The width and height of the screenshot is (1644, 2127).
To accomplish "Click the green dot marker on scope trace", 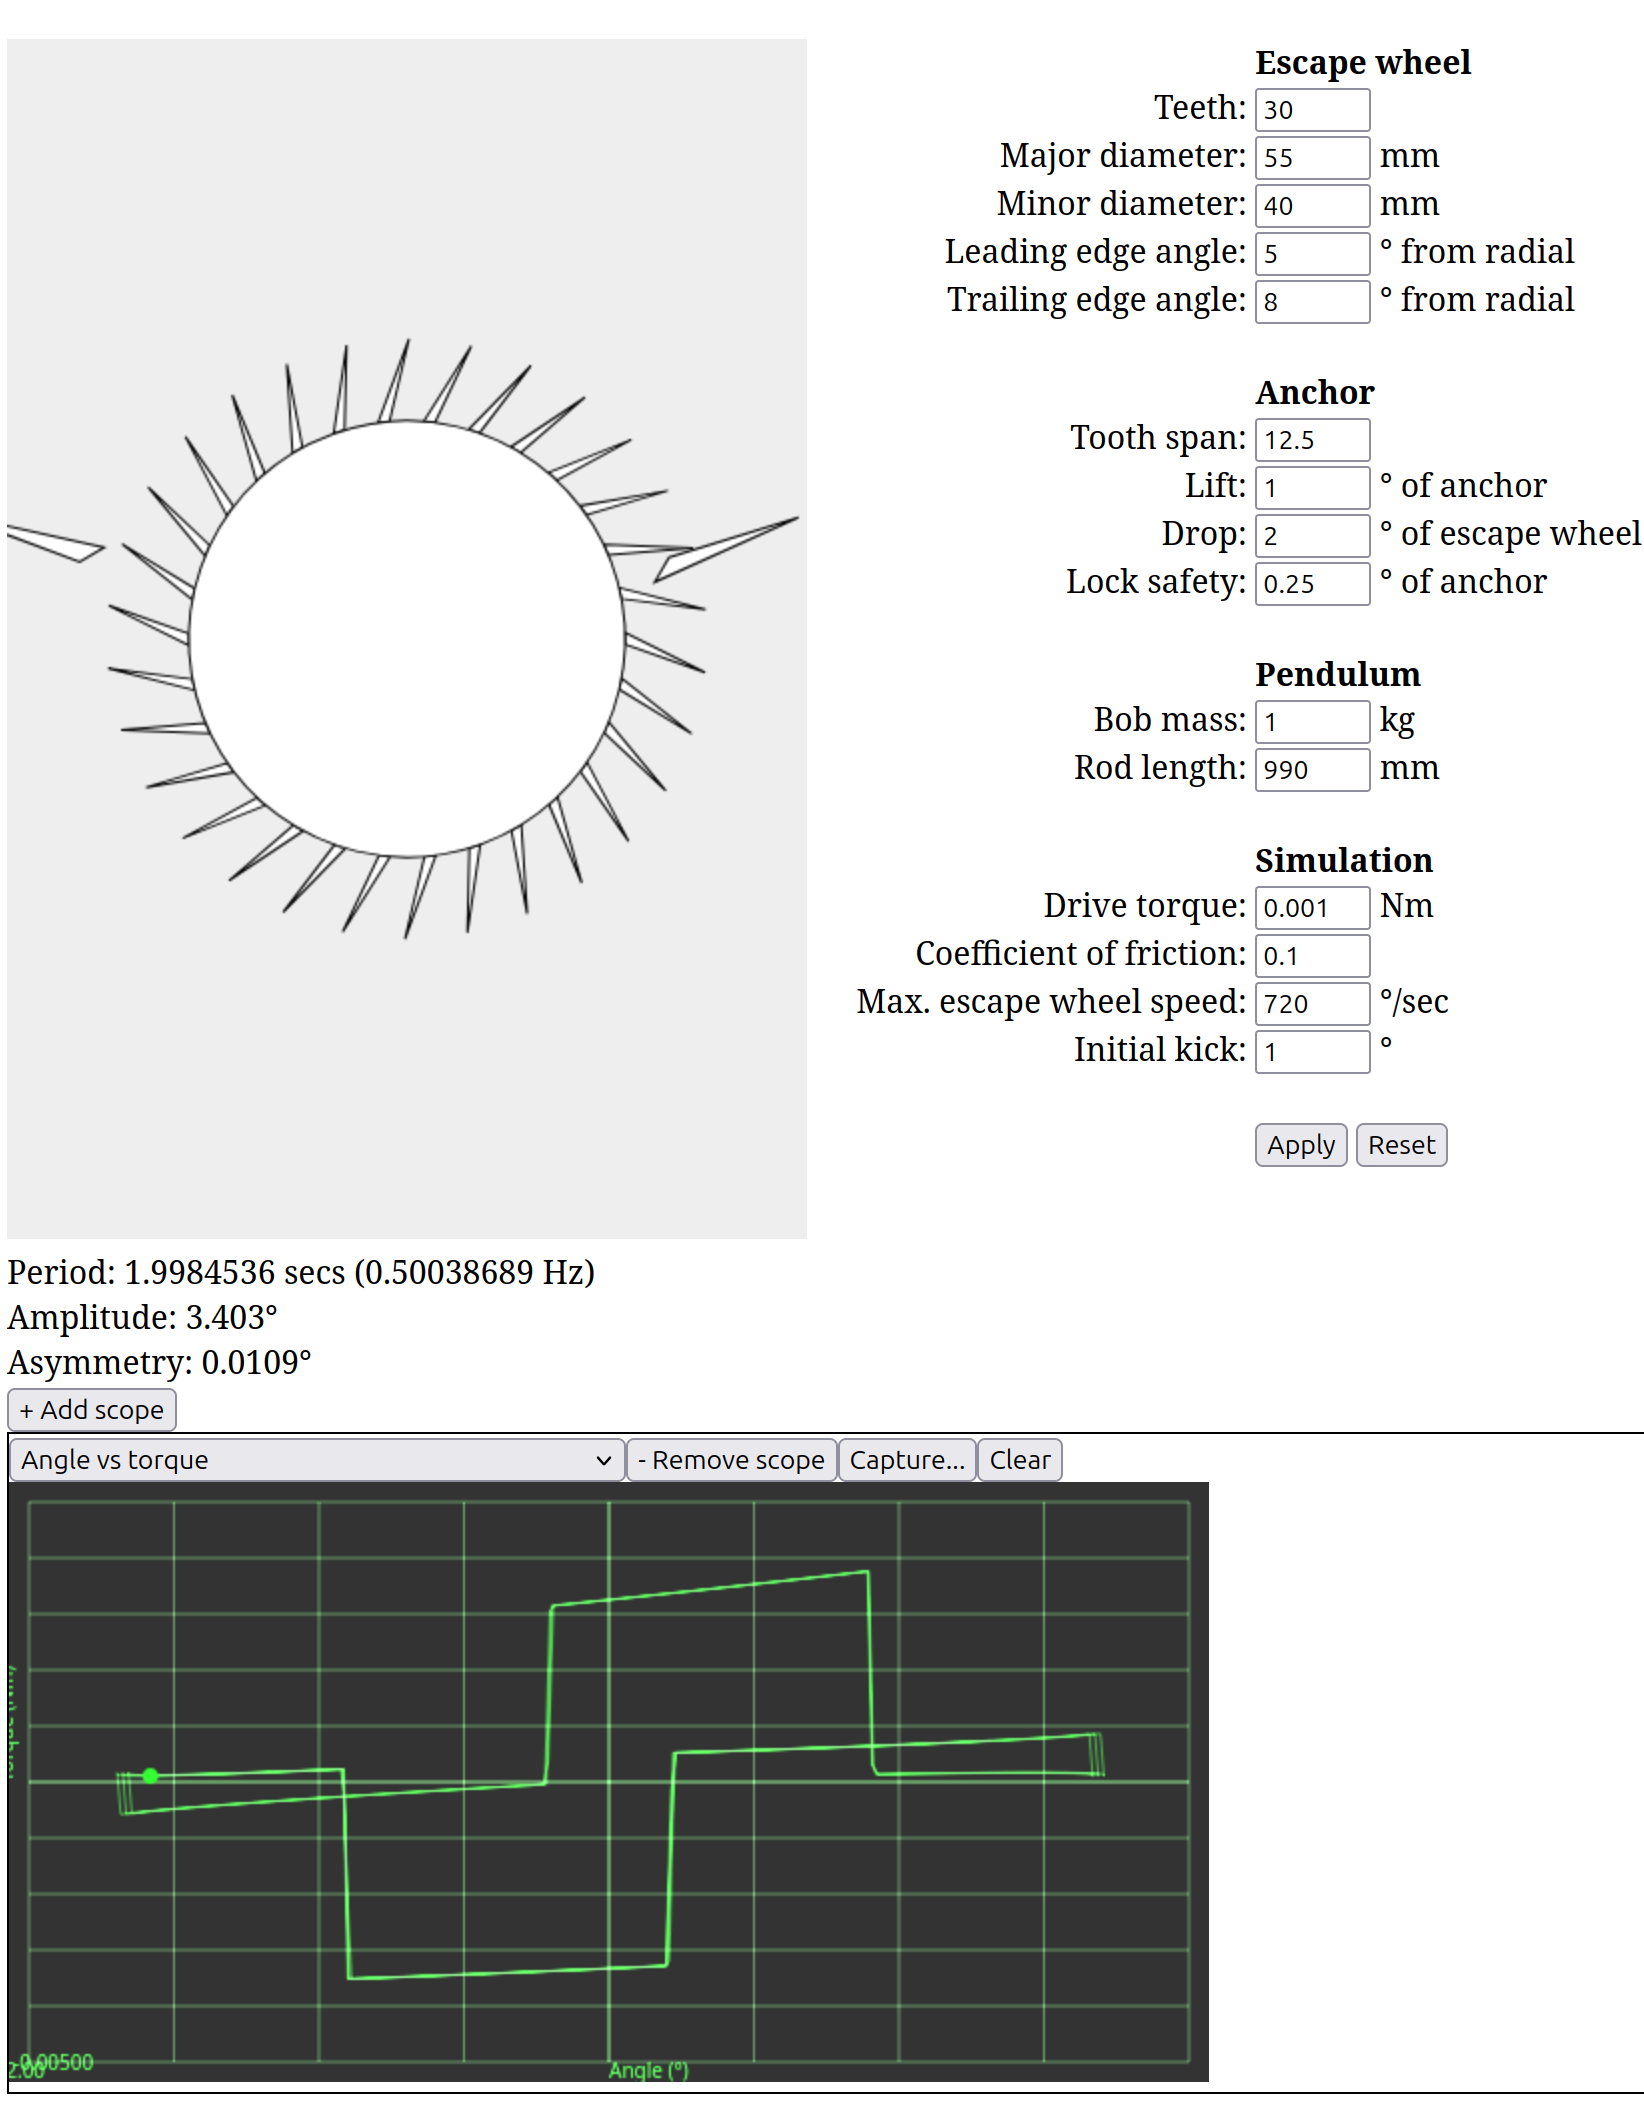I will [150, 1776].
